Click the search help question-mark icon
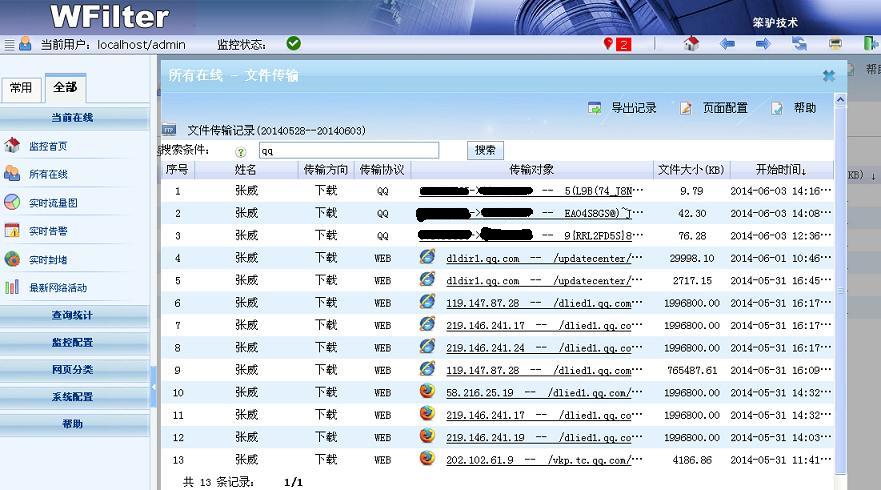This screenshot has width=881, height=490. coord(241,151)
